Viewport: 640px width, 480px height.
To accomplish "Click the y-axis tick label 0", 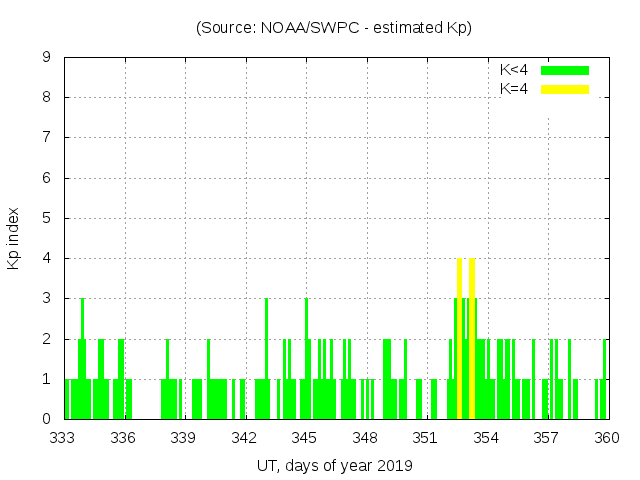I will coord(47,419).
